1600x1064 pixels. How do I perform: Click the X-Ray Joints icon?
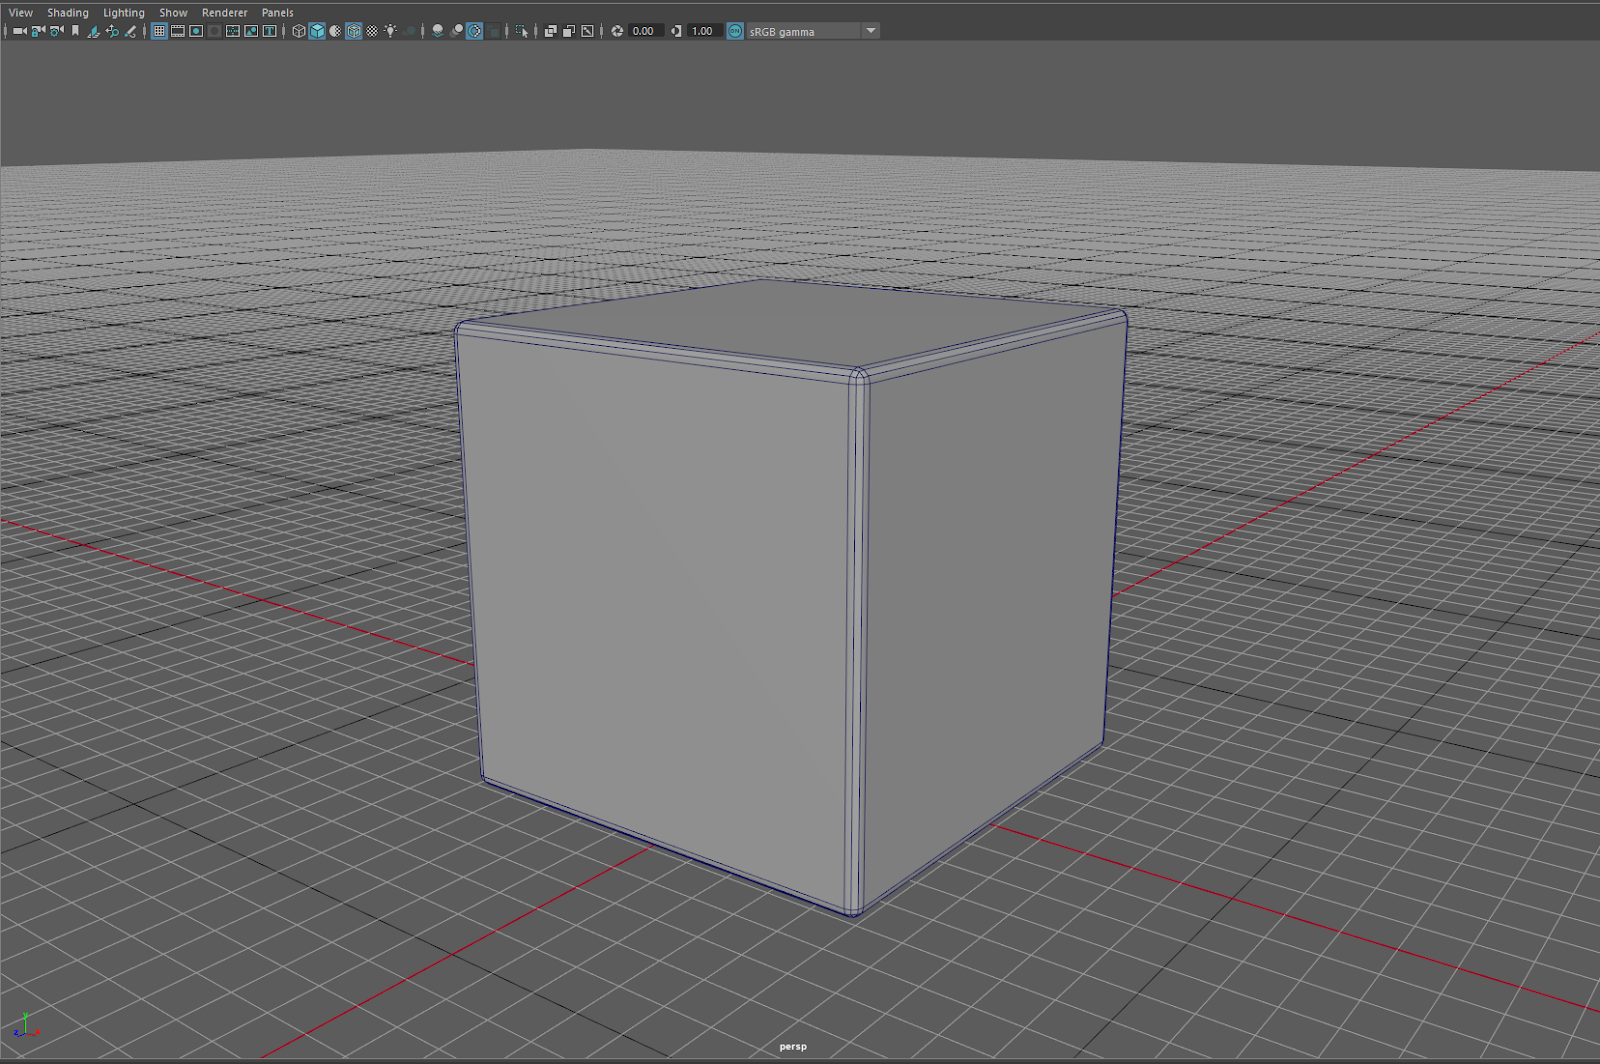(x=587, y=31)
